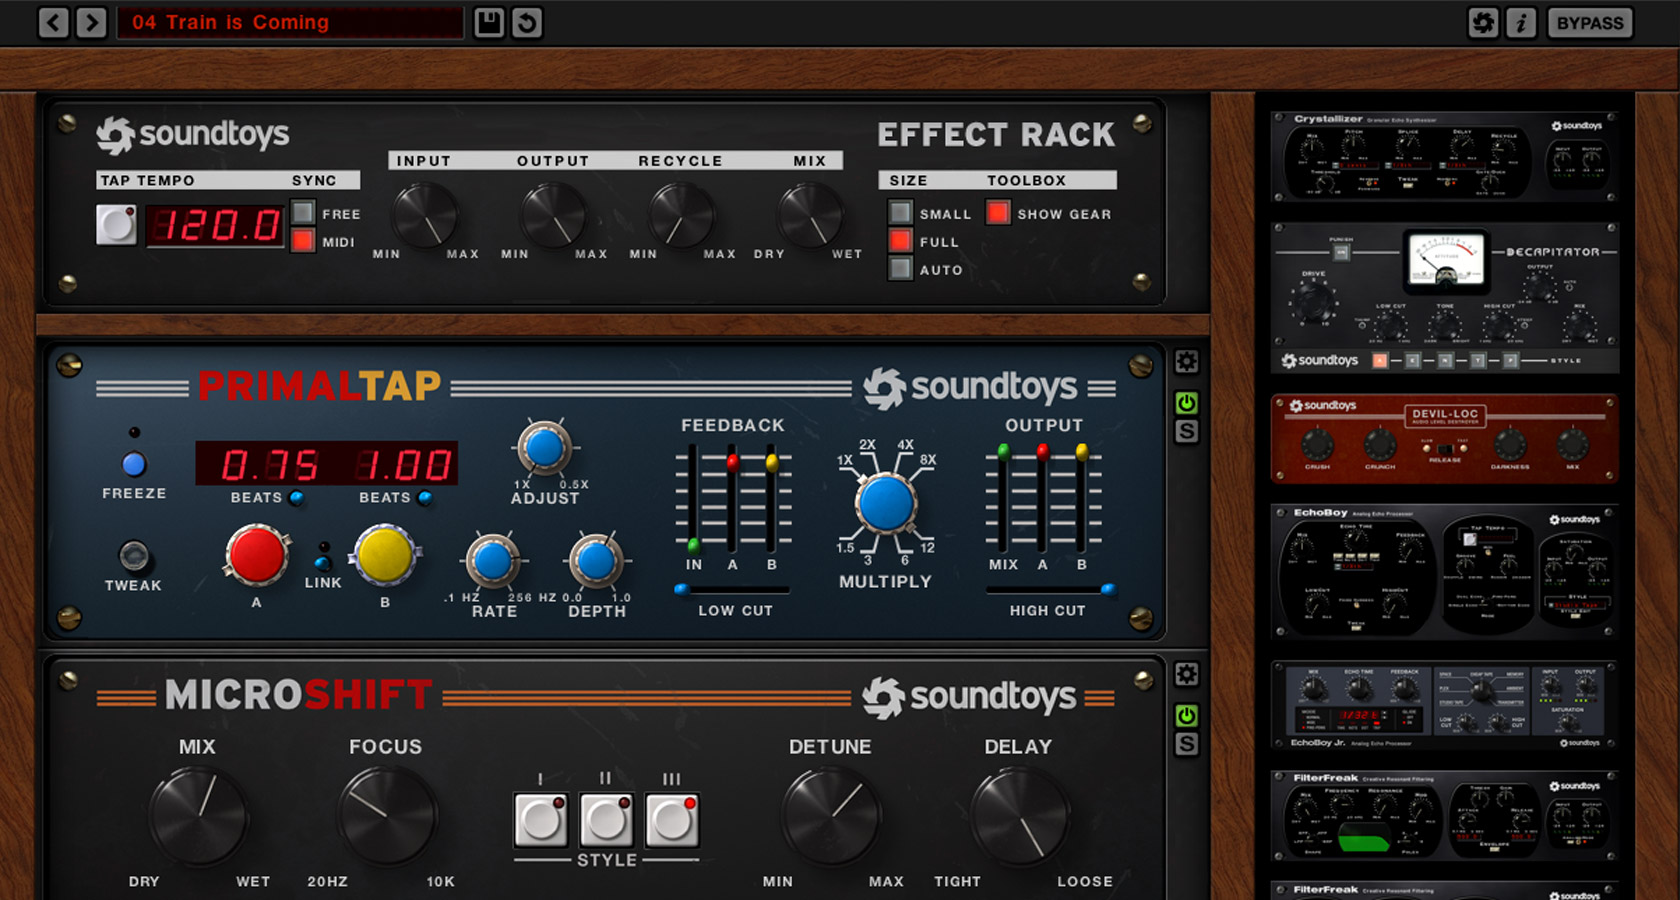Viewport: 1680px width, 900px height.
Task: Click PrimalTap delay B value 1.00
Action: 404,465
